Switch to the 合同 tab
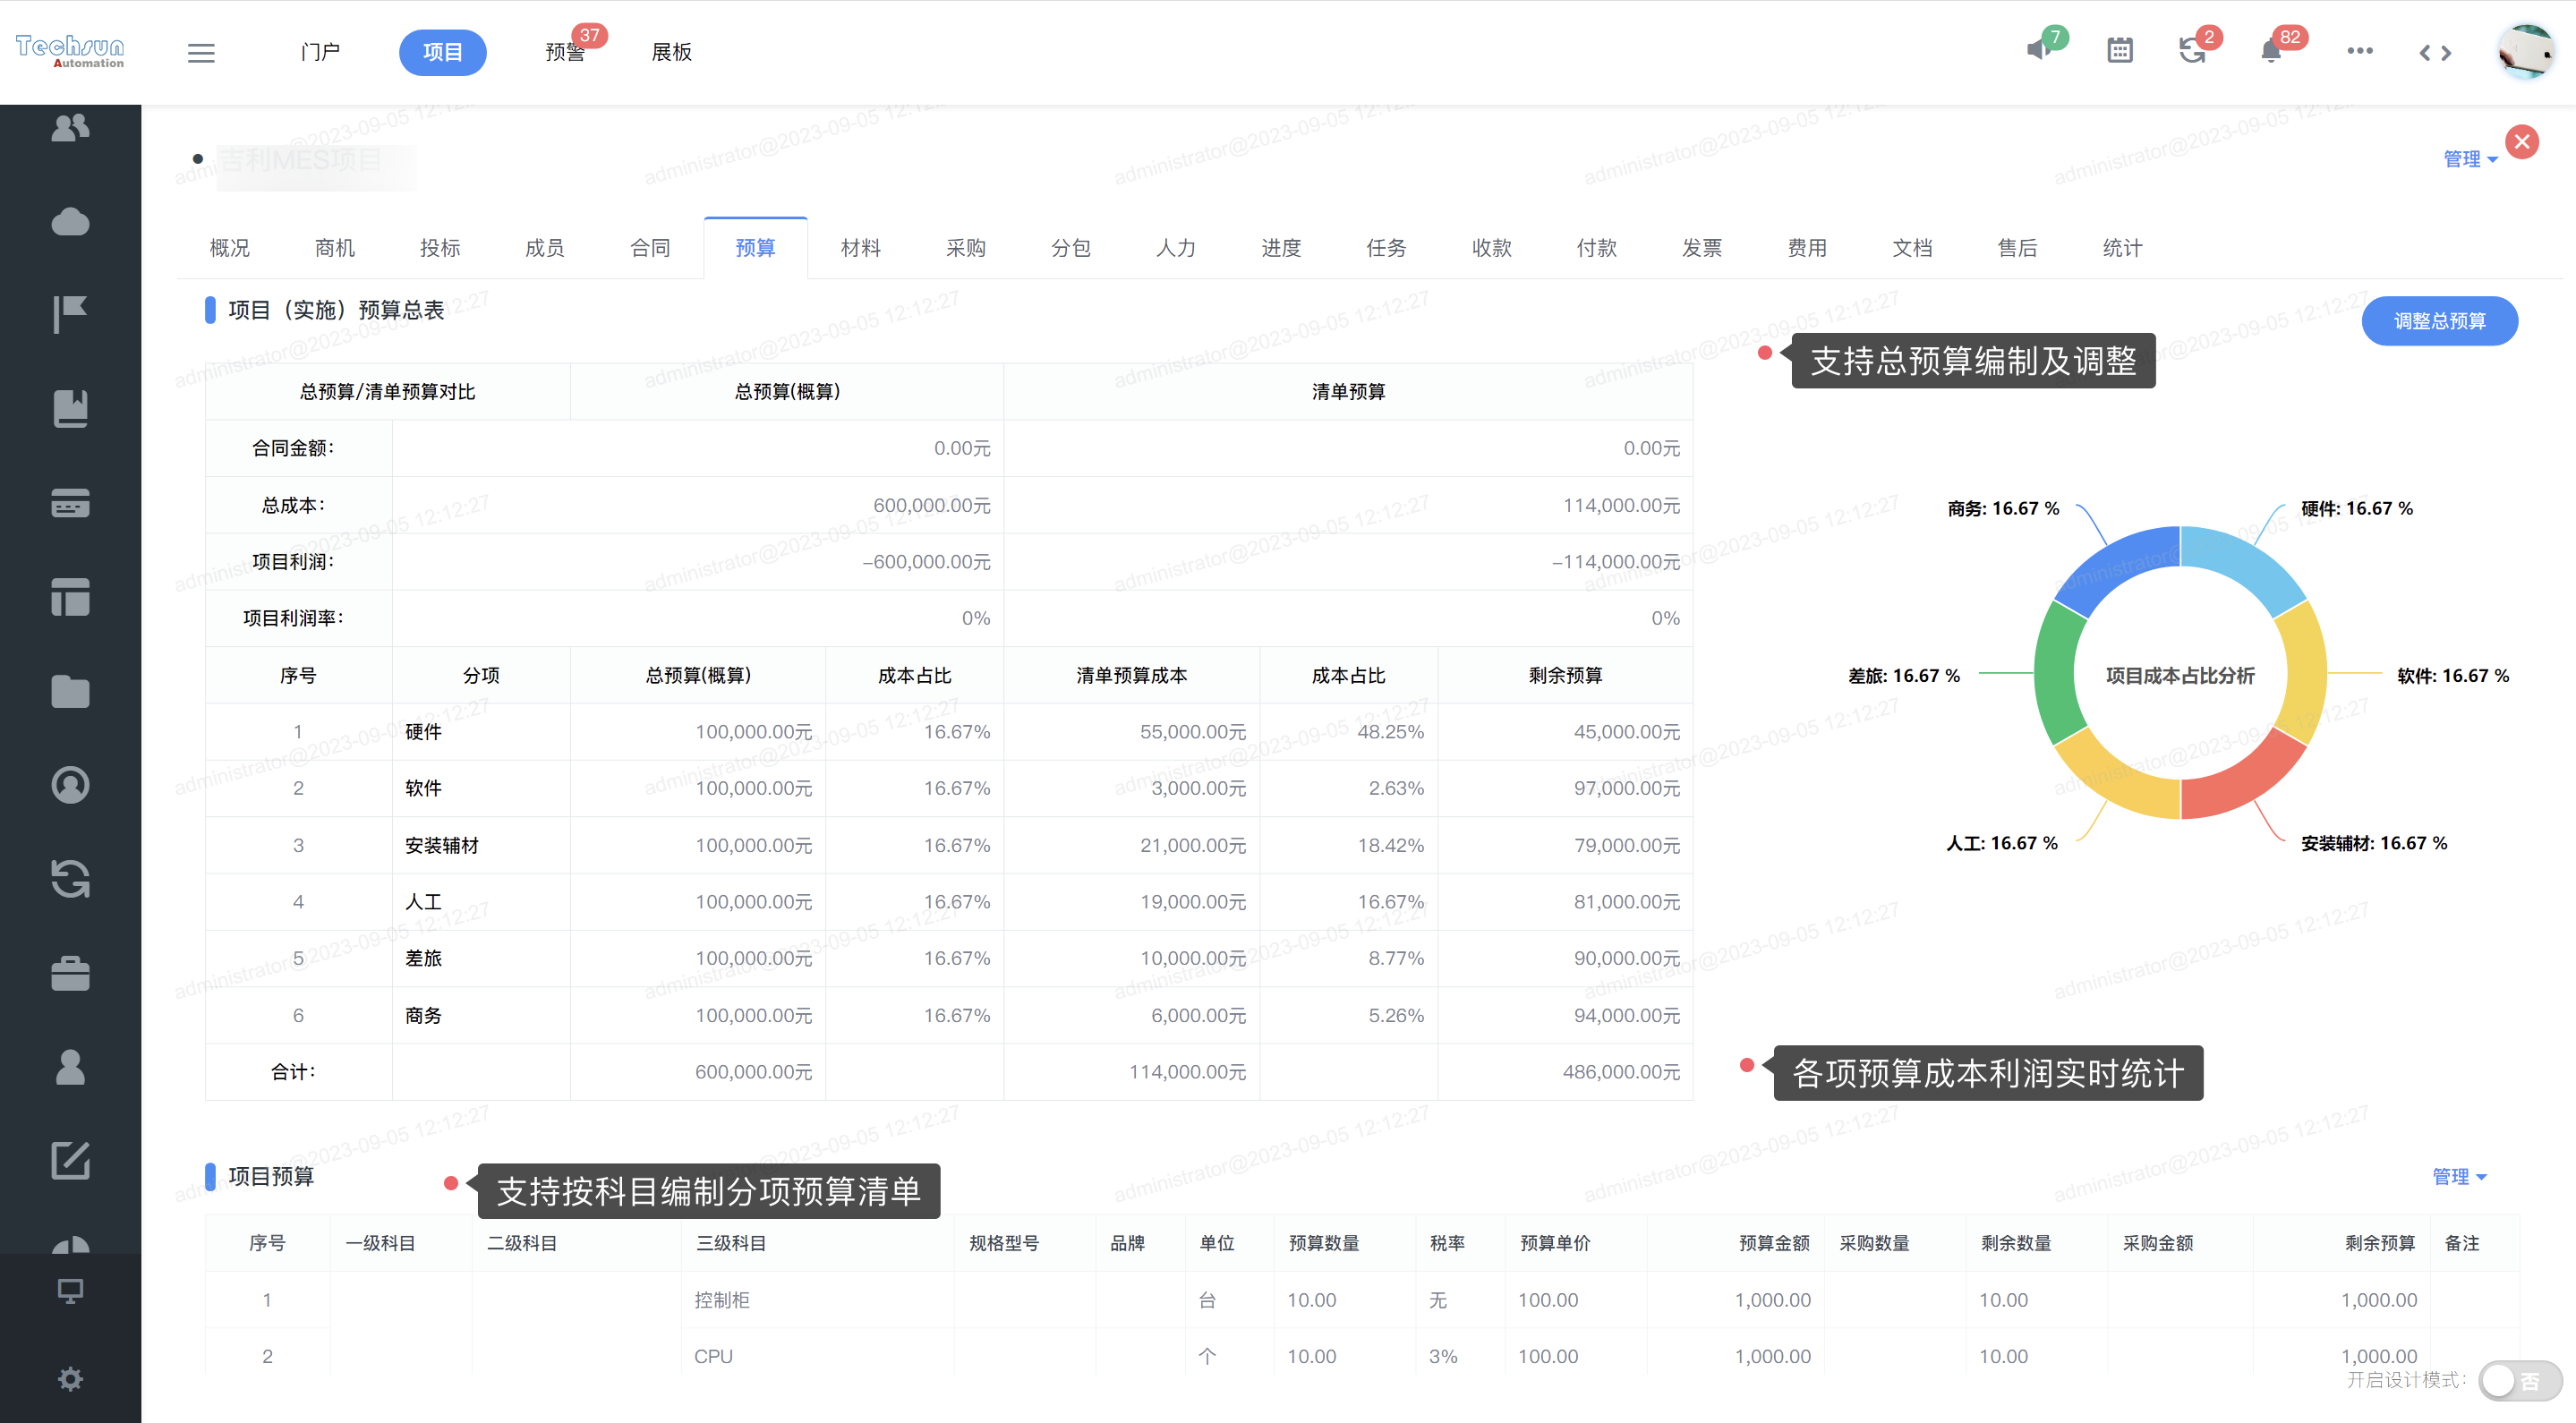The width and height of the screenshot is (2576, 1423). click(x=650, y=248)
